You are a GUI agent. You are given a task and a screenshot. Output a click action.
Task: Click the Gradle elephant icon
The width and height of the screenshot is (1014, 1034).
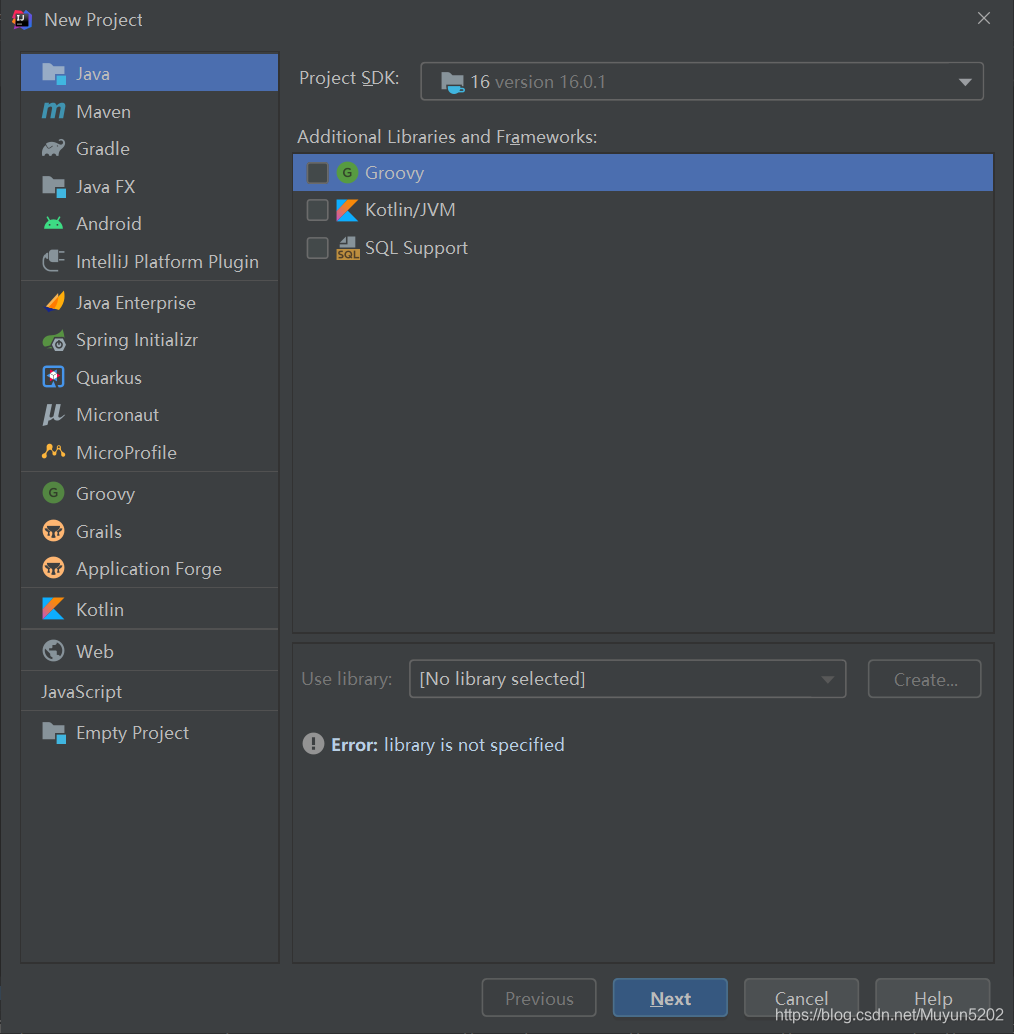[53, 148]
